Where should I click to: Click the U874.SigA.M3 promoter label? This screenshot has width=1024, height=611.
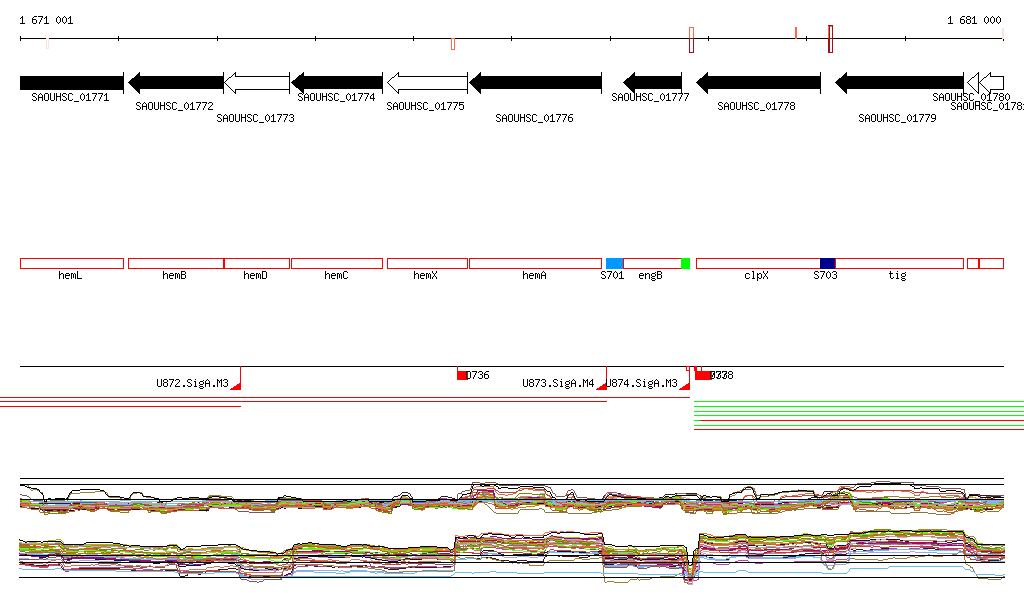point(643,383)
